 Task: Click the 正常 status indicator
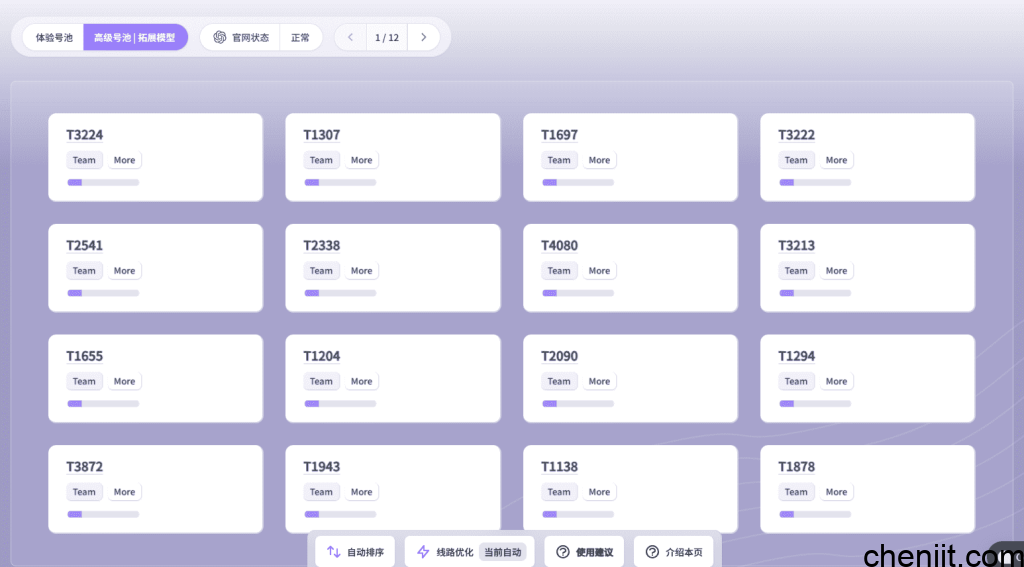[x=300, y=38]
